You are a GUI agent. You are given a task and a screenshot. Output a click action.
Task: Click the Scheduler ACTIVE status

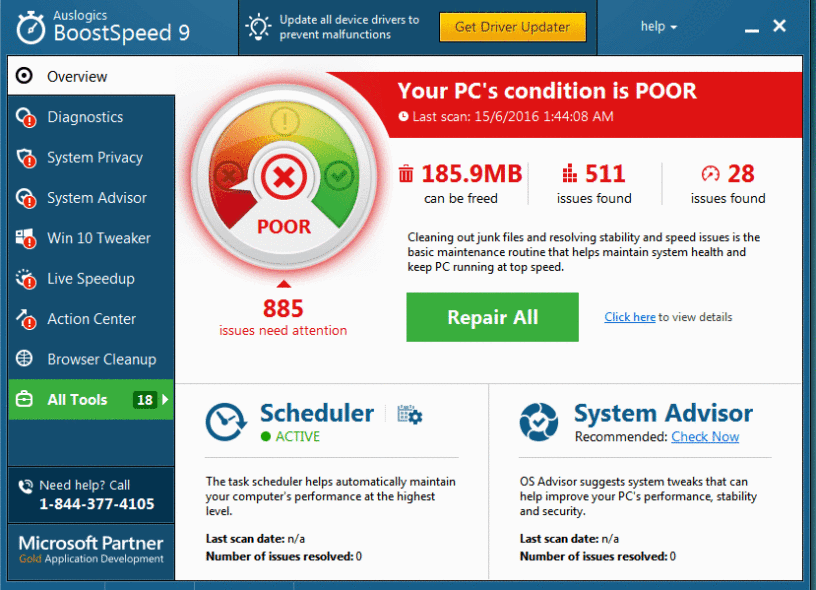tap(290, 437)
